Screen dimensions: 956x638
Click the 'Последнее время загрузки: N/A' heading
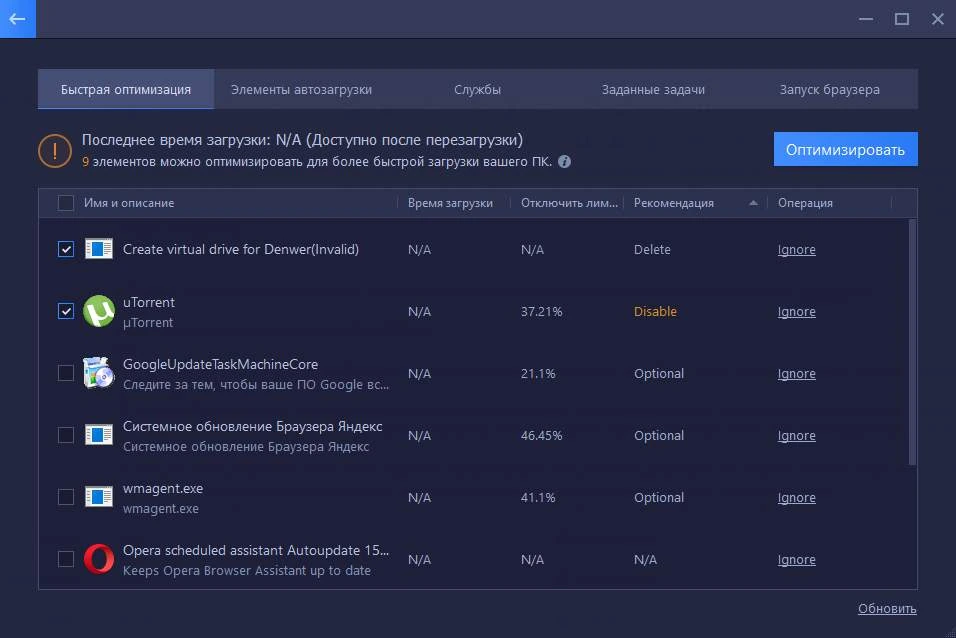302,140
